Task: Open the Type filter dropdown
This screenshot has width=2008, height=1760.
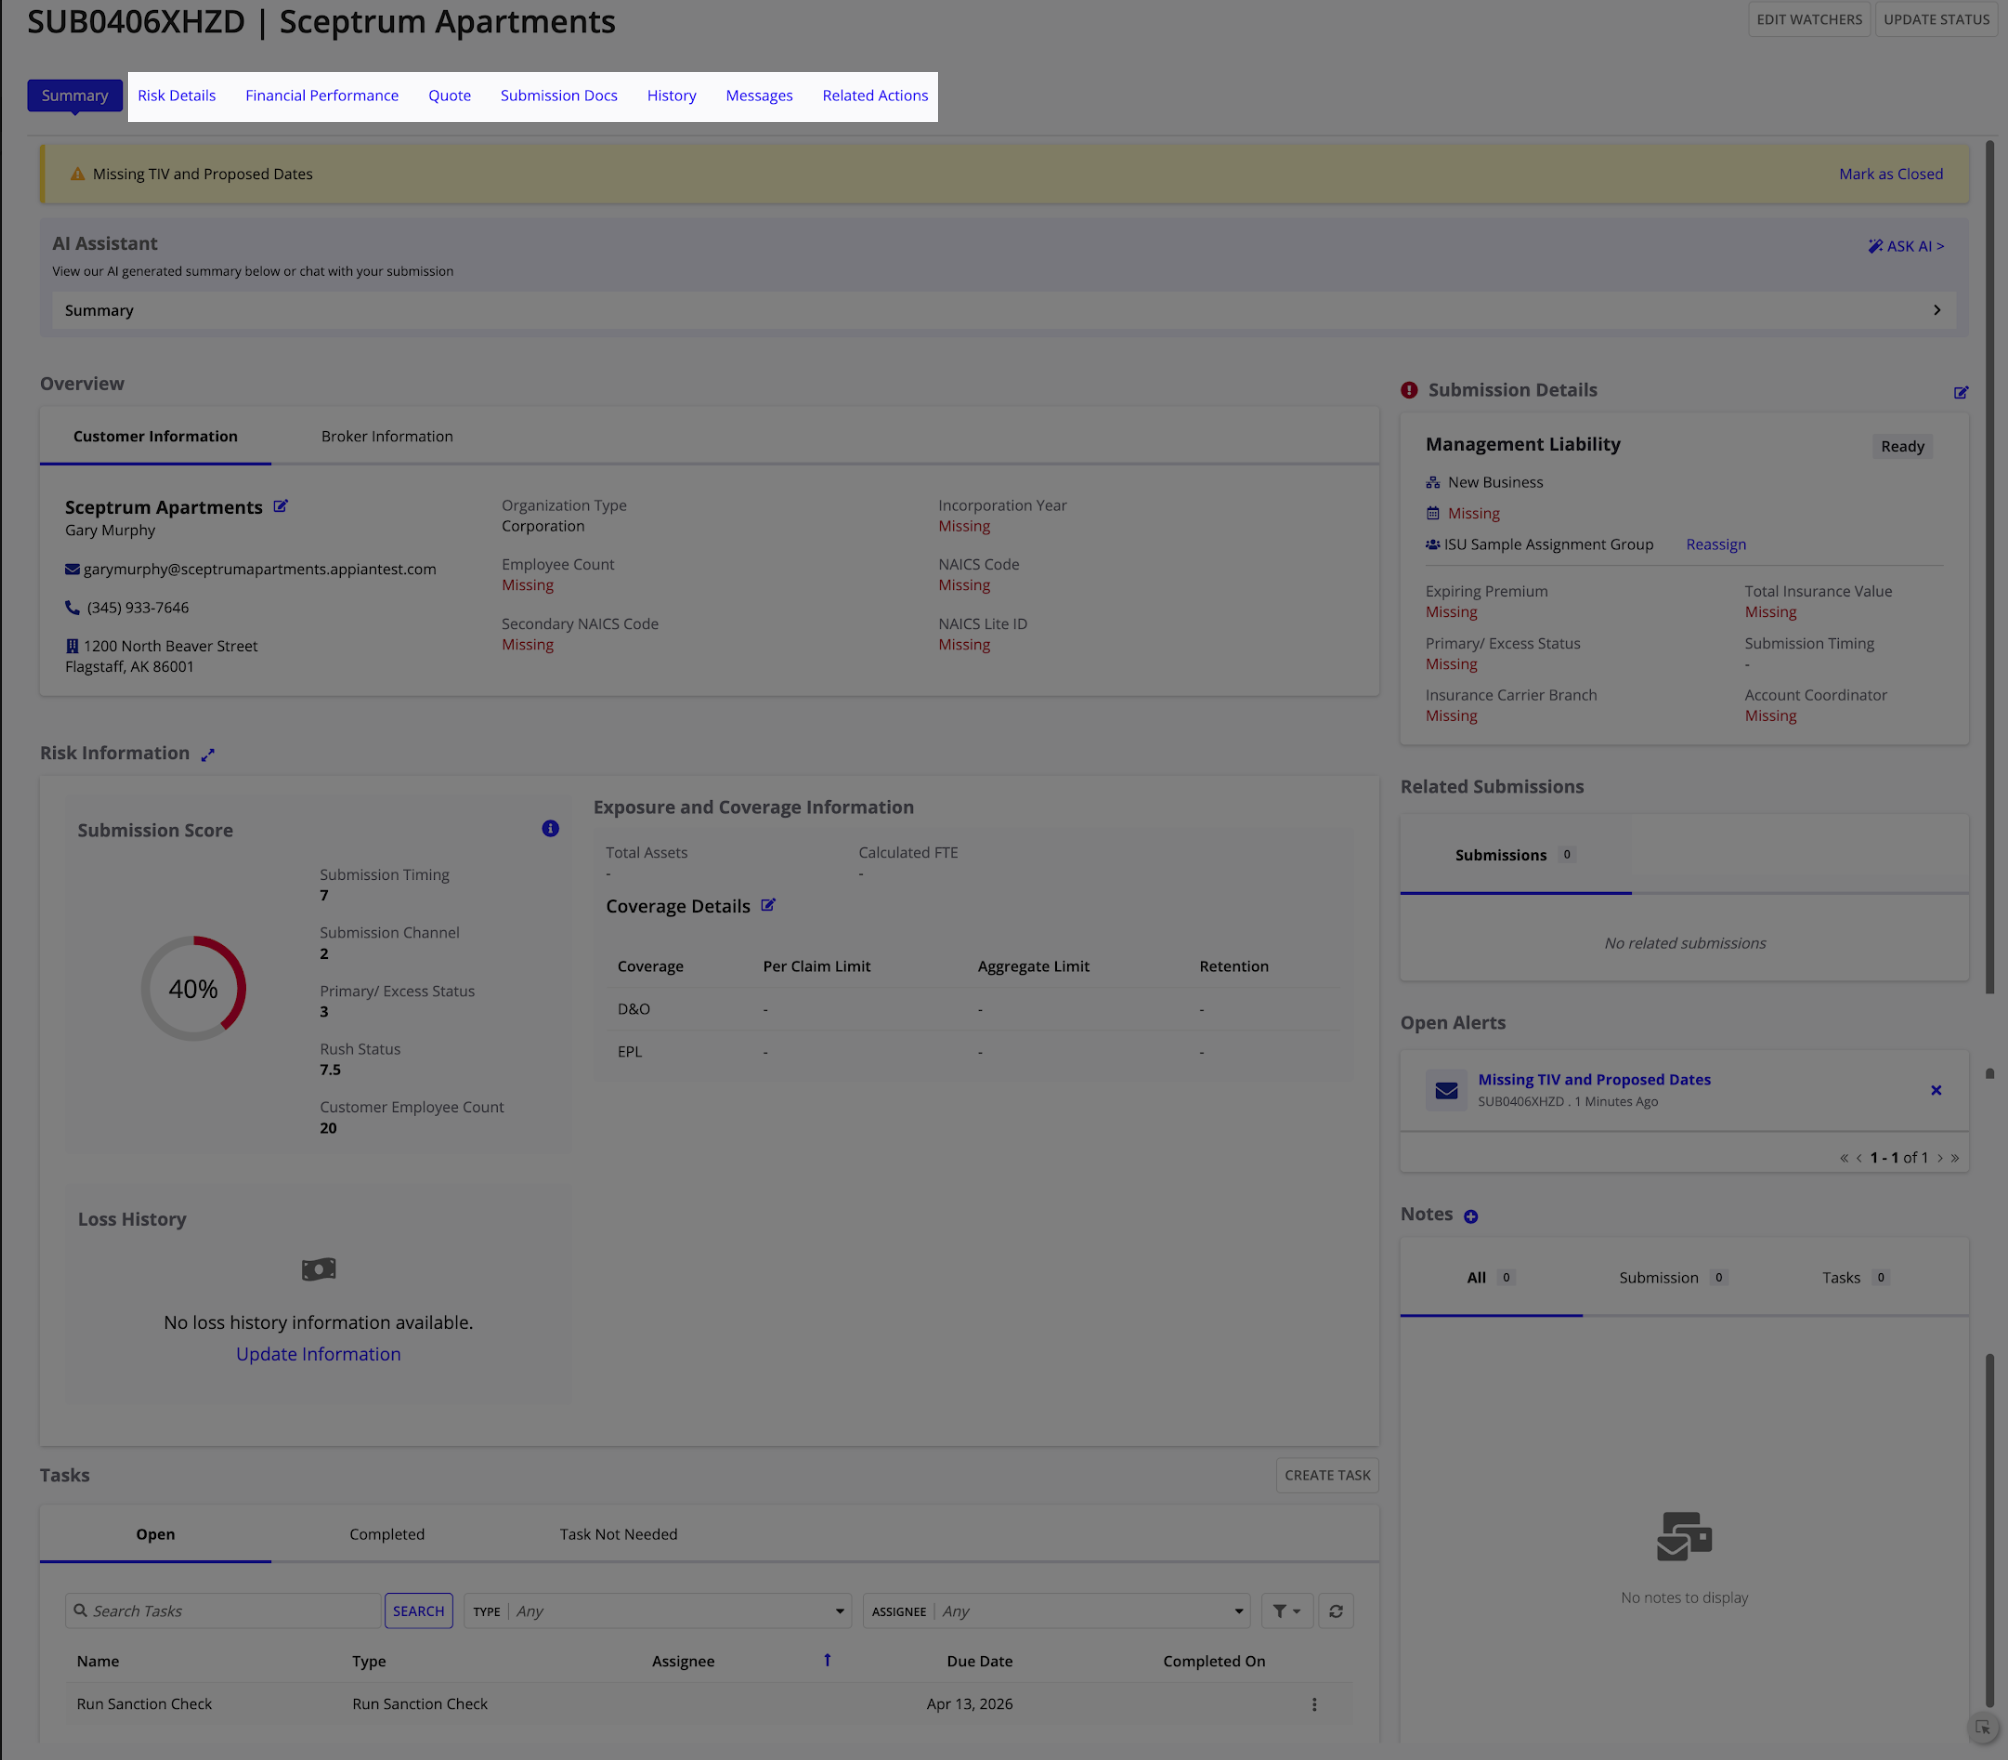Action: pyautogui.click(x=658, y=1611)
